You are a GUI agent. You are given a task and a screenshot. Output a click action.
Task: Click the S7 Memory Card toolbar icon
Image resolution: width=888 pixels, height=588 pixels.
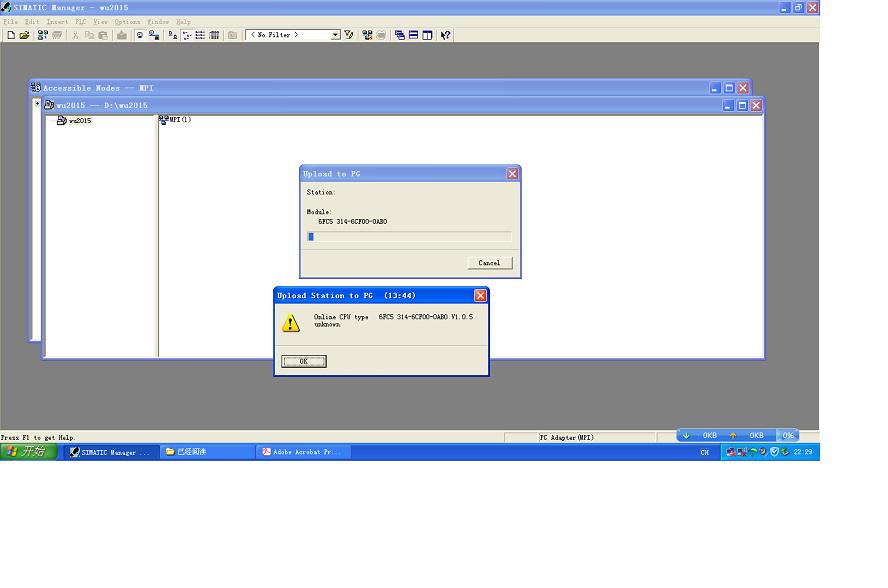[57, 35]
